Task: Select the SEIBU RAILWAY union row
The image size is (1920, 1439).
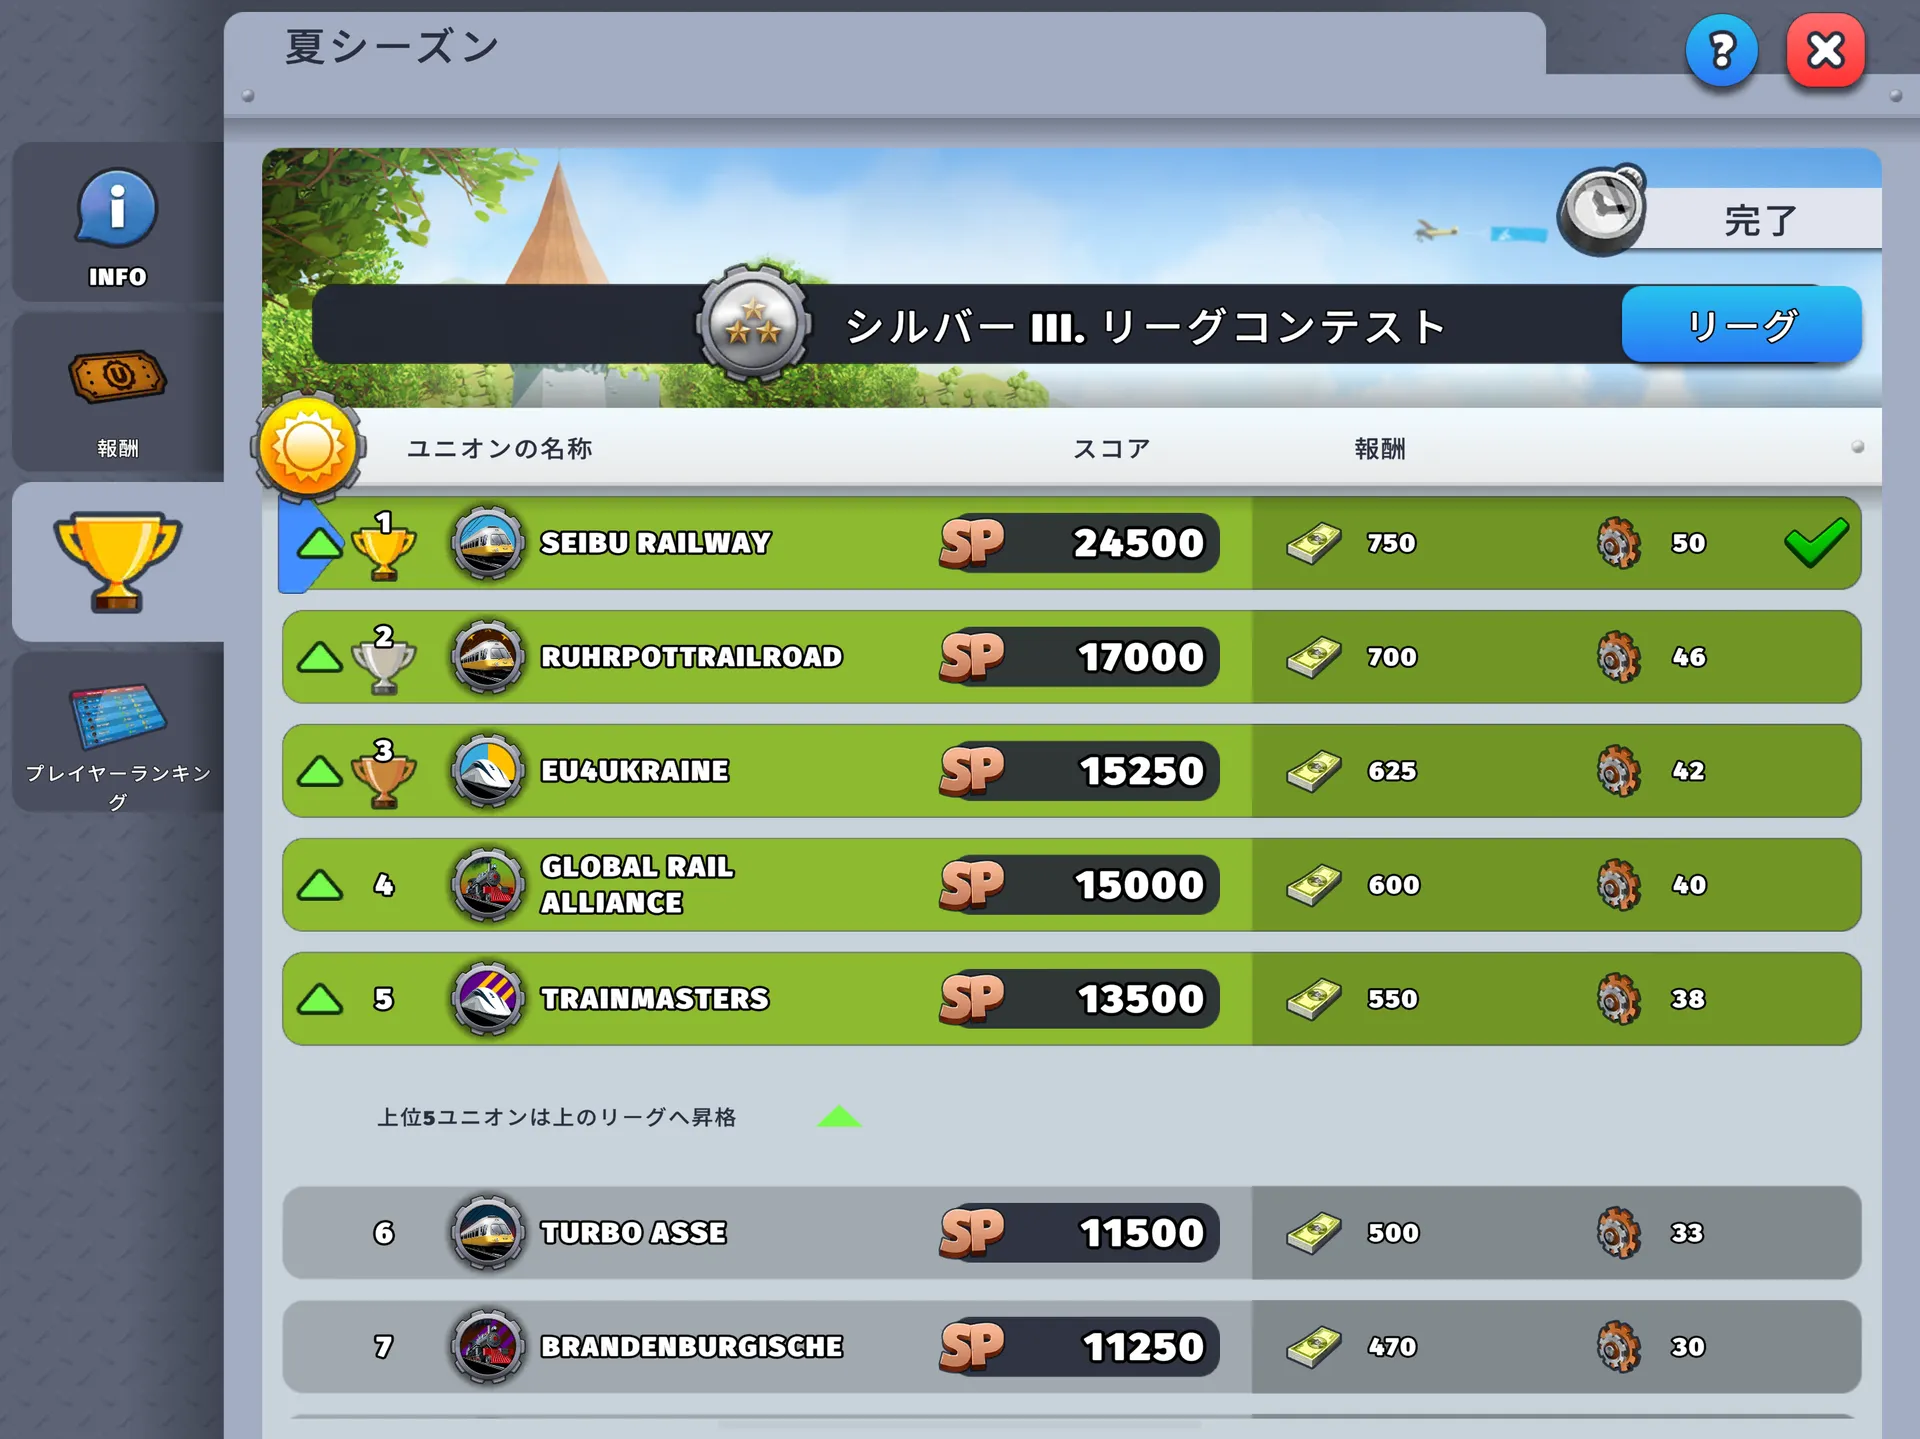Action: [x=1070, y=543]
